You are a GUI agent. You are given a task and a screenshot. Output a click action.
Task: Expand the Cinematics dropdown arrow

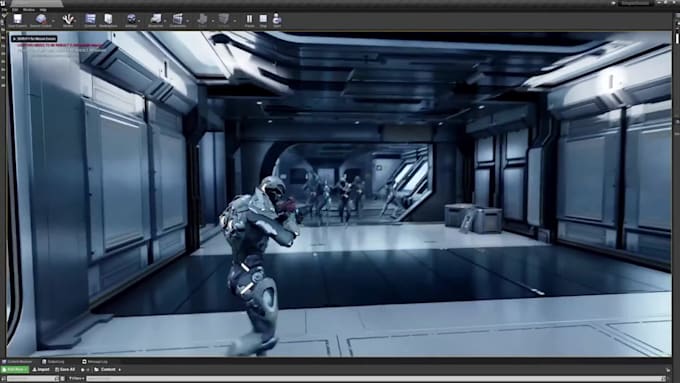click(187, 20)
